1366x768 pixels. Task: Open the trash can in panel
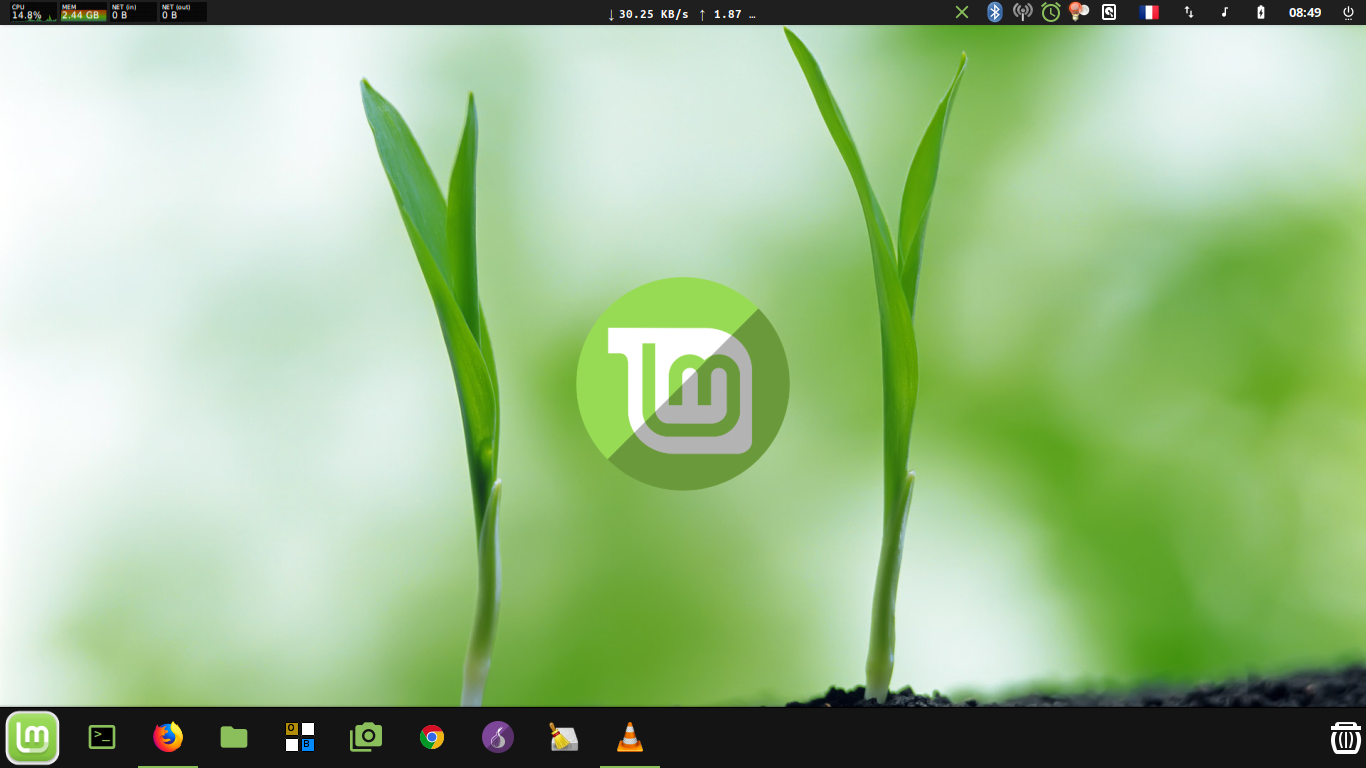click(x=1346, y=738)
